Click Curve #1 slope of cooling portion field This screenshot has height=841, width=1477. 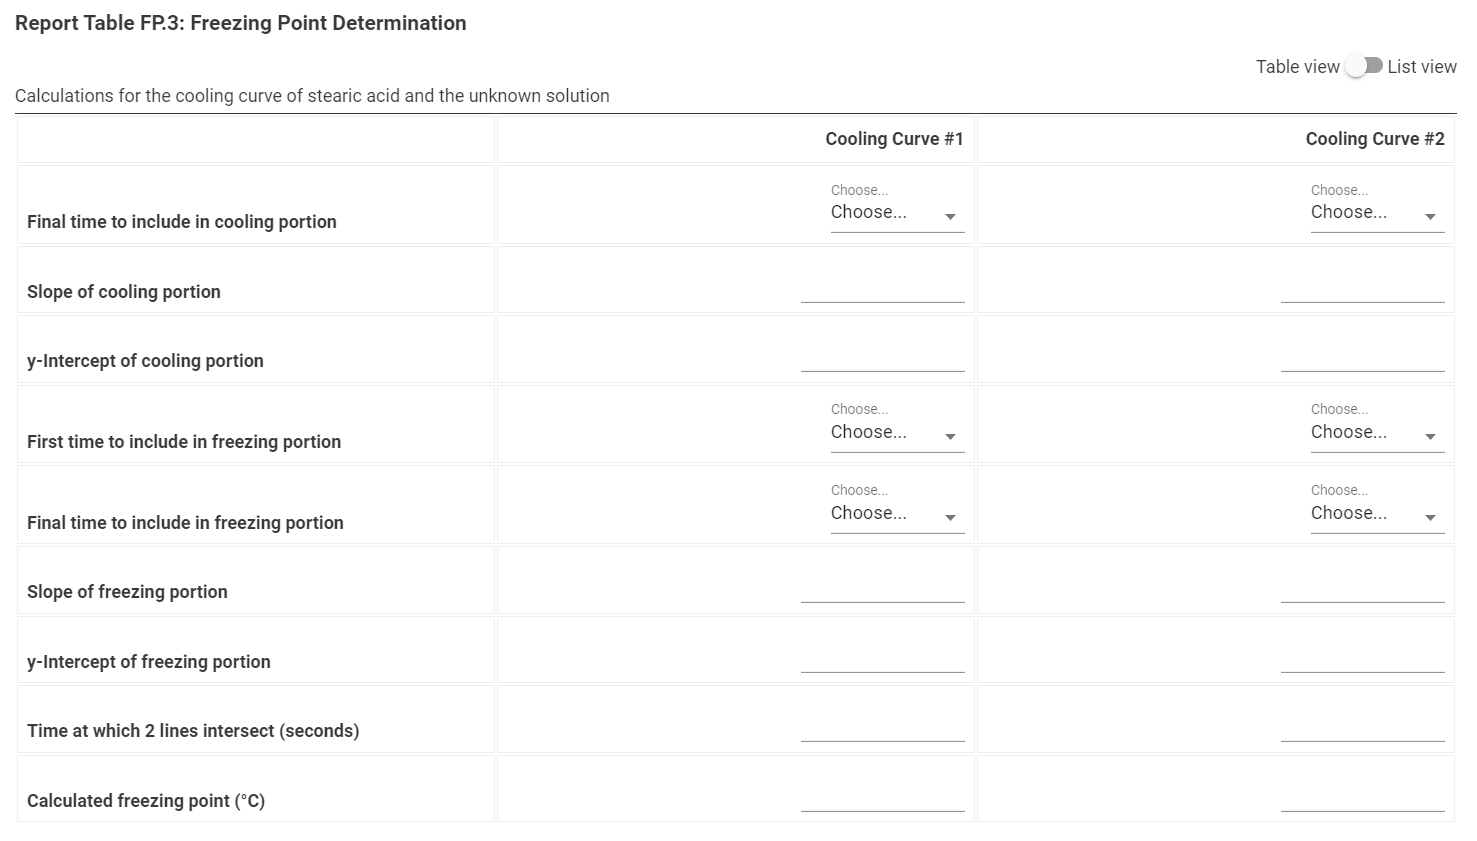pyautogui.click(x=882, y=290)
